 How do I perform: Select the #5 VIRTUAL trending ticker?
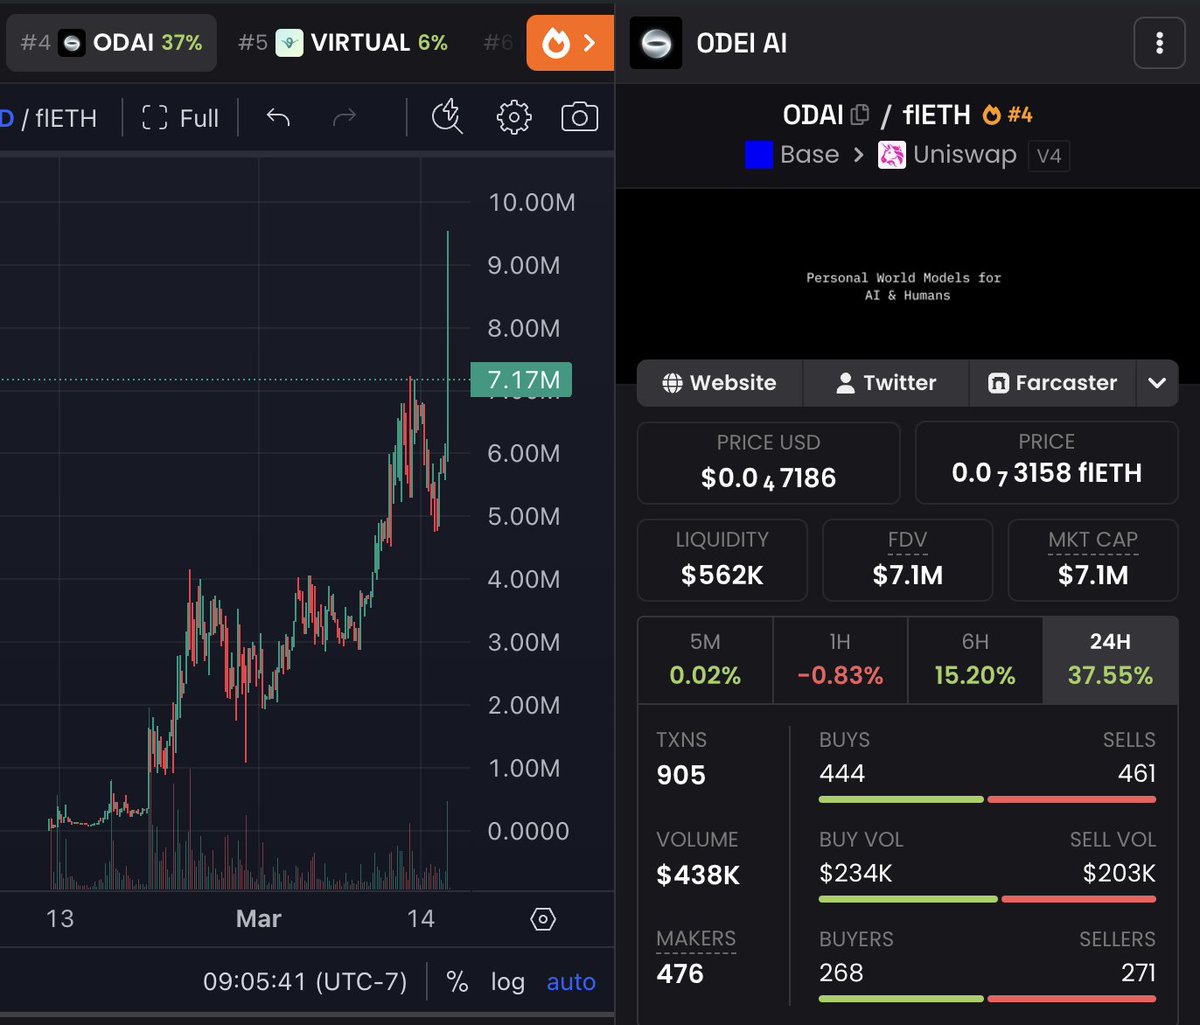[343, 43]
